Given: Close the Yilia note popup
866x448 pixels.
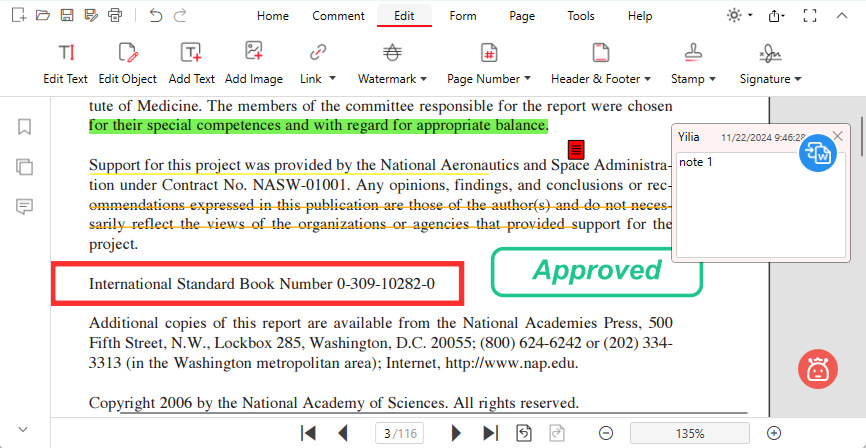Looking at the screenshot, I should click(838, 136).
